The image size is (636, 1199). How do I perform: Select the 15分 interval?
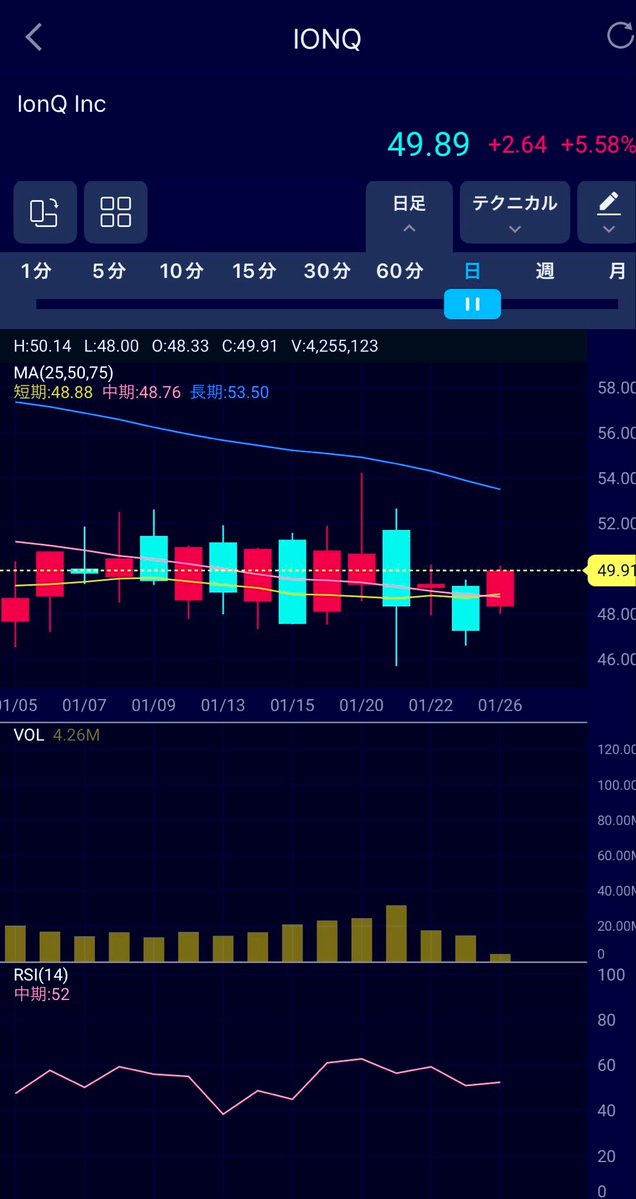click(254, 271)
